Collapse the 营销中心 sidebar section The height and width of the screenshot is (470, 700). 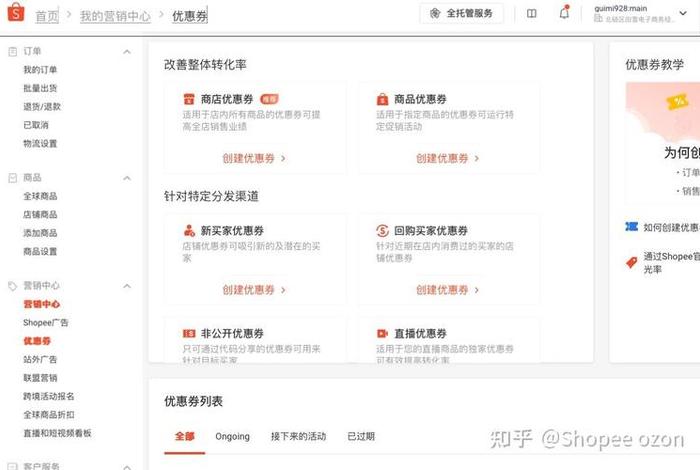tap(127, 286)
